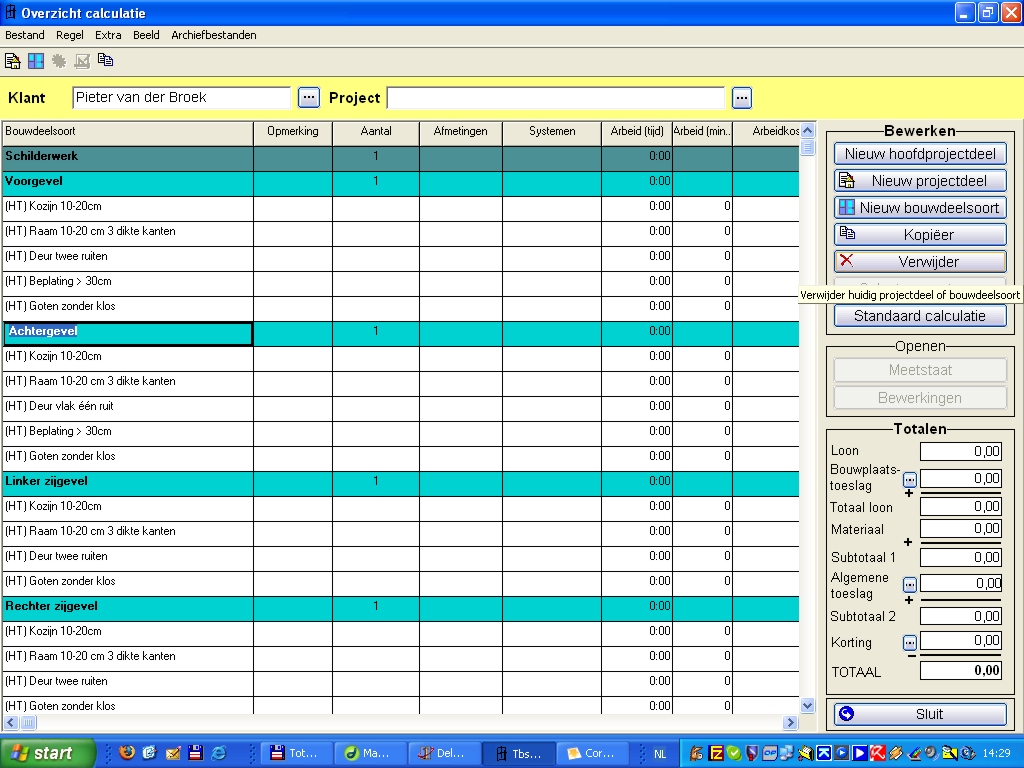Click the Verwijder button
The width and height of the screenshot is (1024, 768).
click(x=920, y=262)
